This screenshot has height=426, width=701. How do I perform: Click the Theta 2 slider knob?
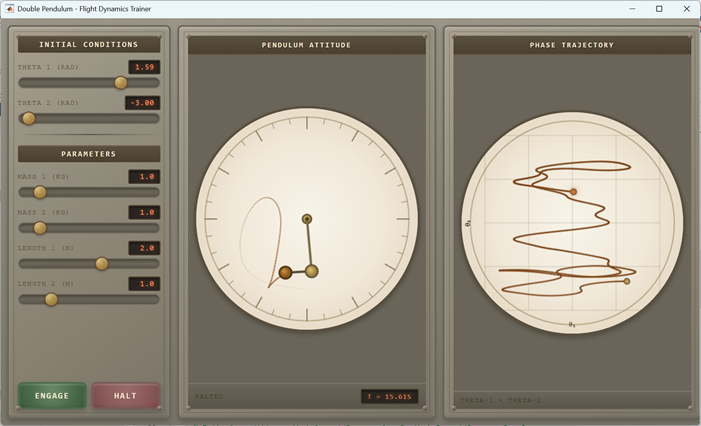pos(29,118)
